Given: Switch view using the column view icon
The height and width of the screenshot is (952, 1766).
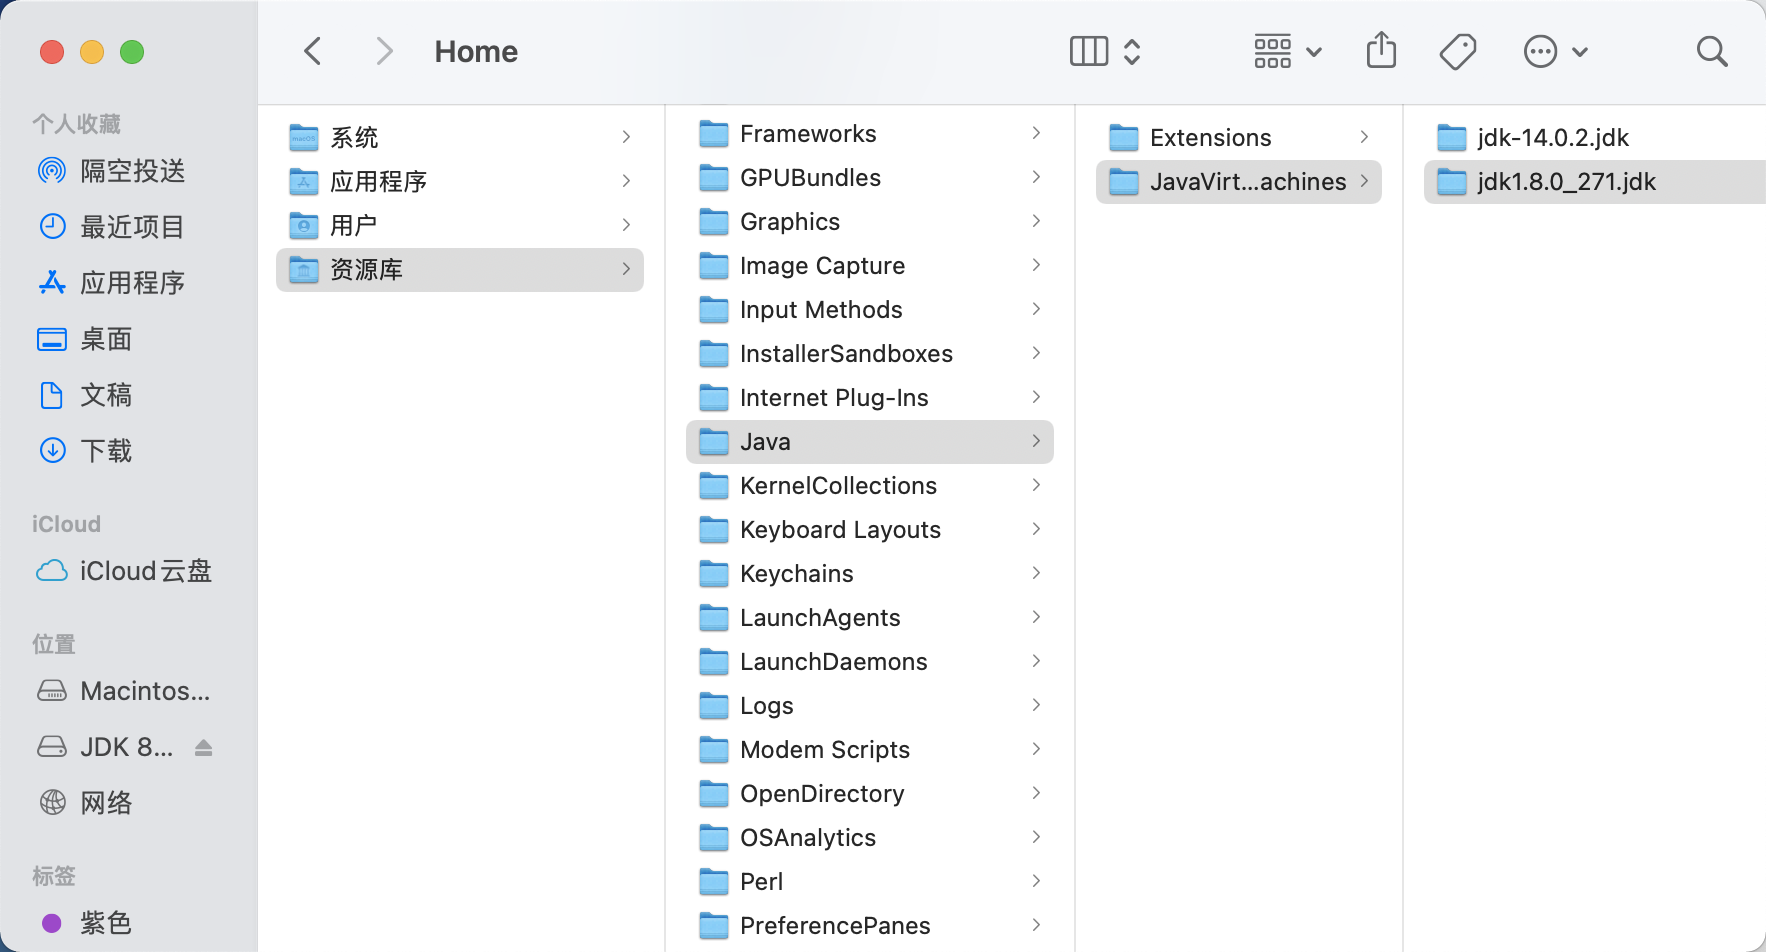Looking at the screenshot, I should click(1089, 51).
